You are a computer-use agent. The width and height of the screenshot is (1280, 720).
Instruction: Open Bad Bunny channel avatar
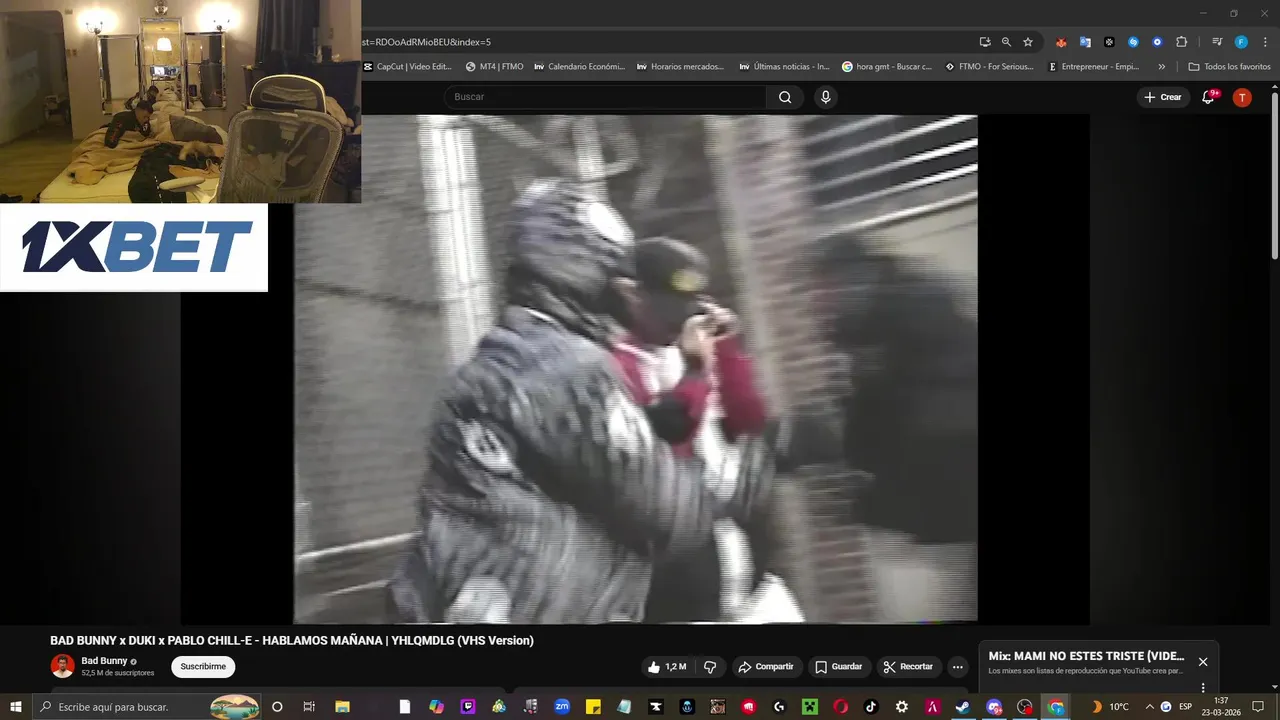[x=63, y=666]
